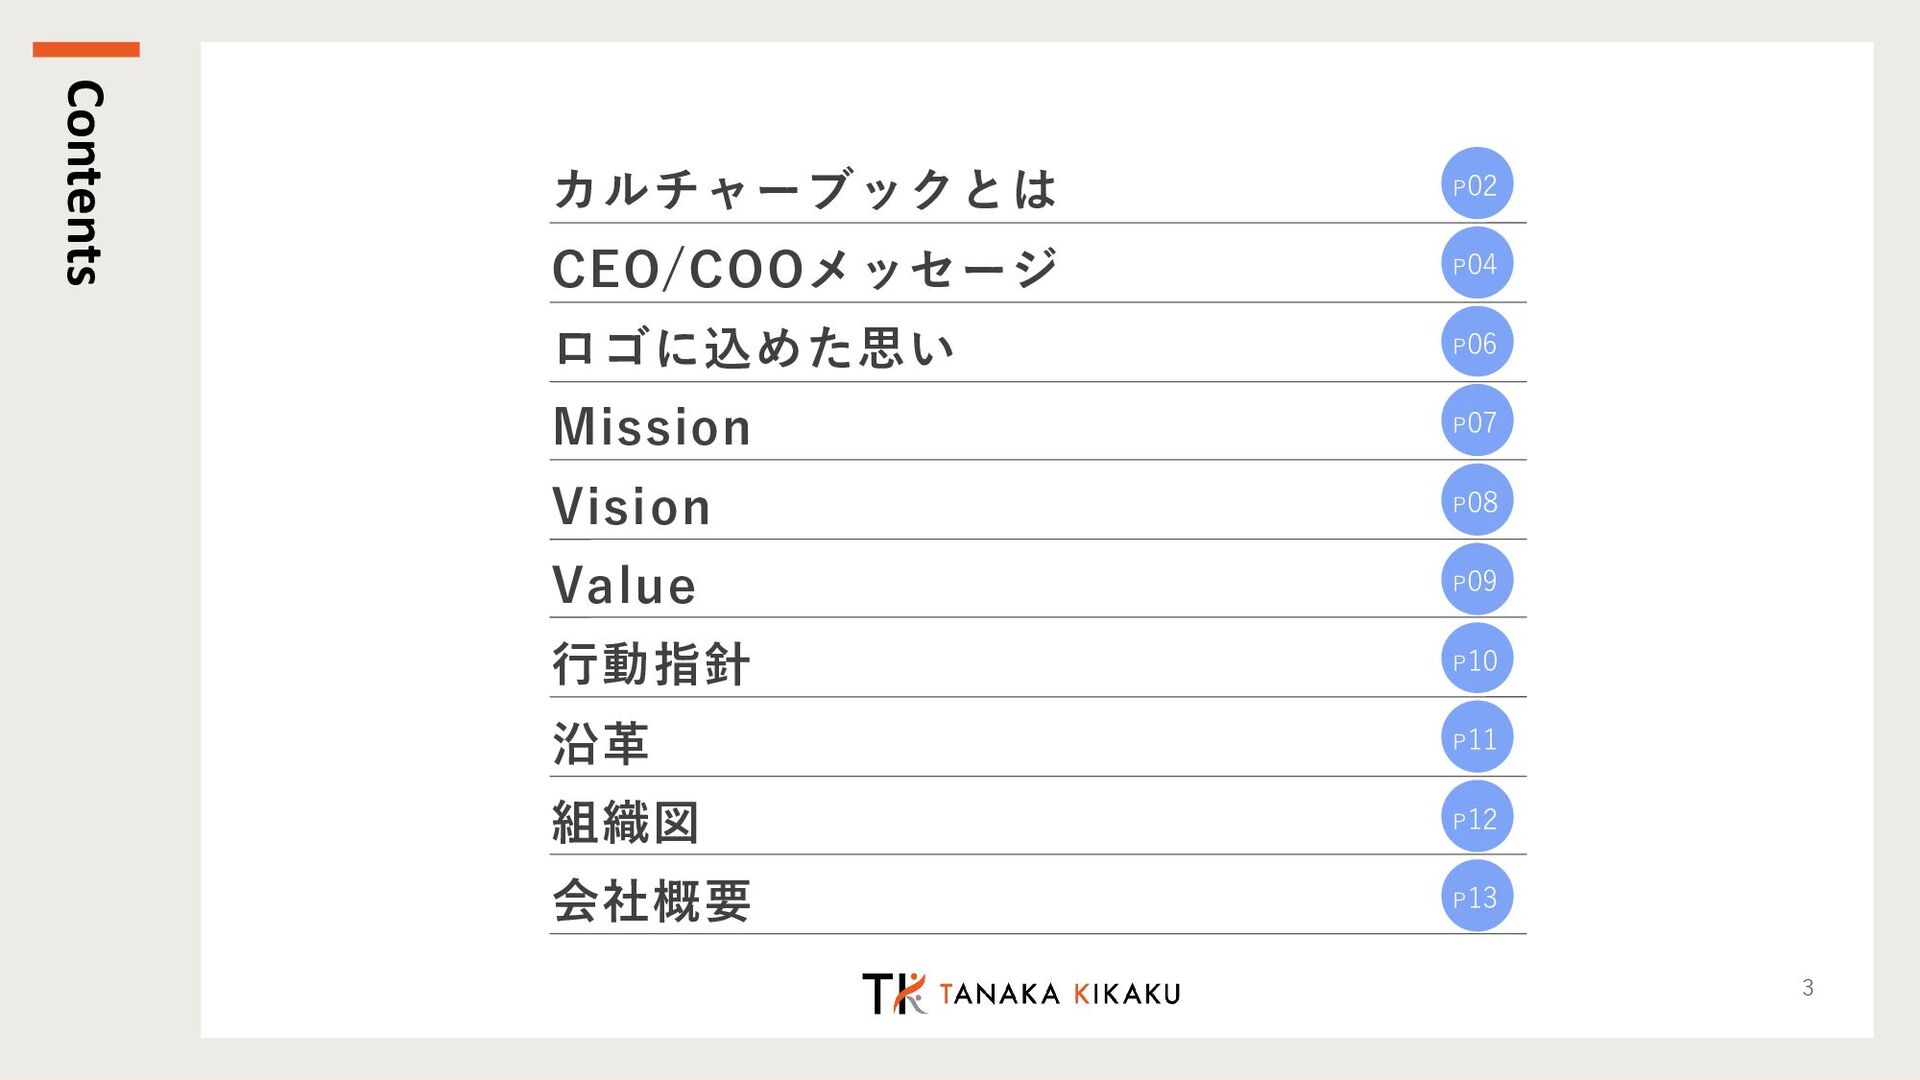Open the Vision contents entry

pos(632,506)
